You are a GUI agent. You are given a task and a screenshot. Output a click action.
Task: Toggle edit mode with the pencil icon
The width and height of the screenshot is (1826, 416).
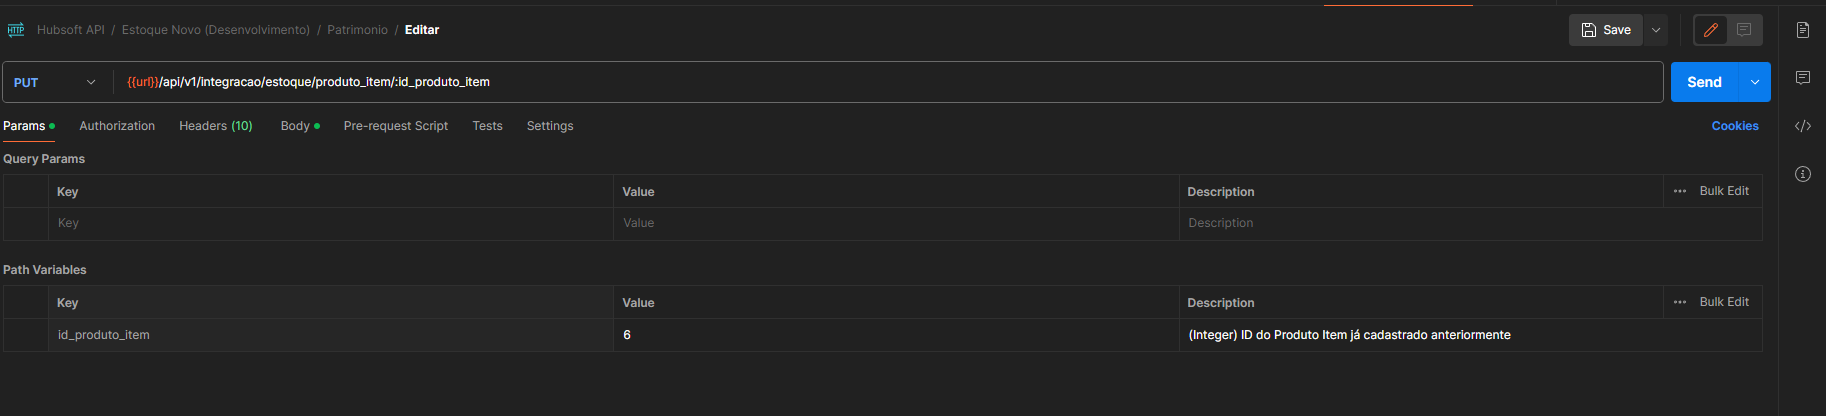coord(1711,30)
